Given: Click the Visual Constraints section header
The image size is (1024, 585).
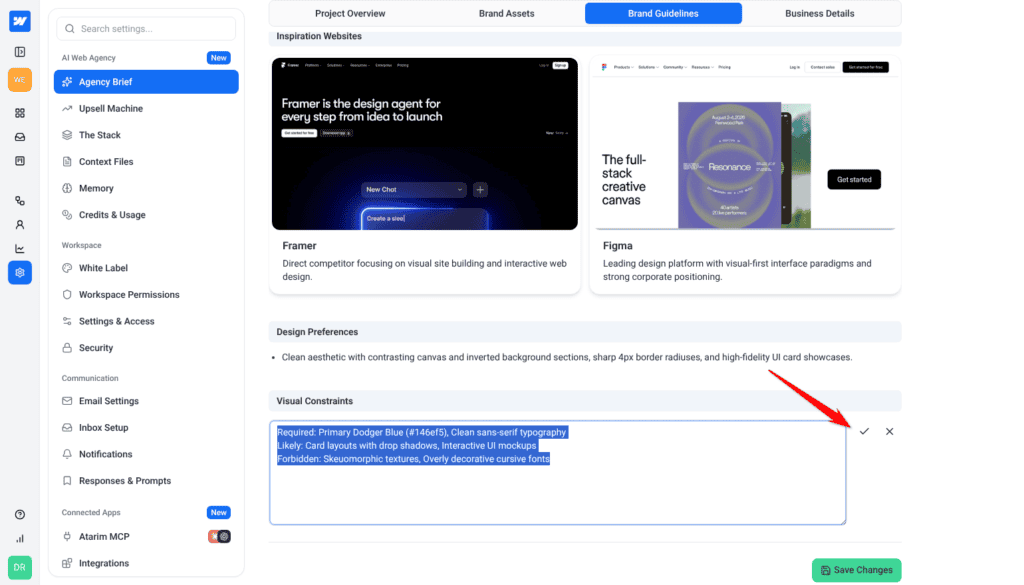Looking at the screenshot, I should tap(585, 401).
